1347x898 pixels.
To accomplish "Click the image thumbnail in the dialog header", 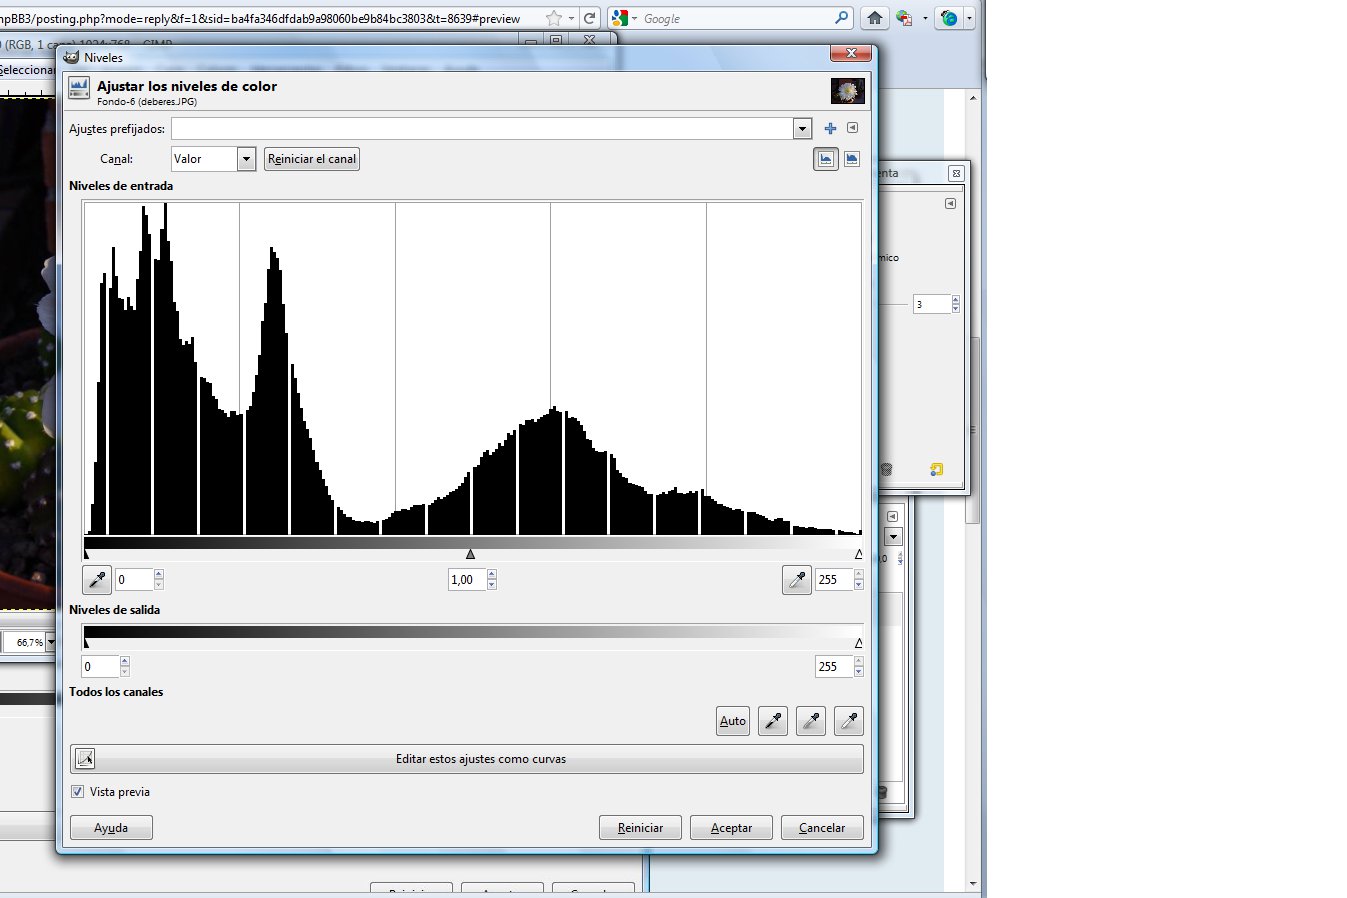I will pyautogui.click(x=848, y=91).
